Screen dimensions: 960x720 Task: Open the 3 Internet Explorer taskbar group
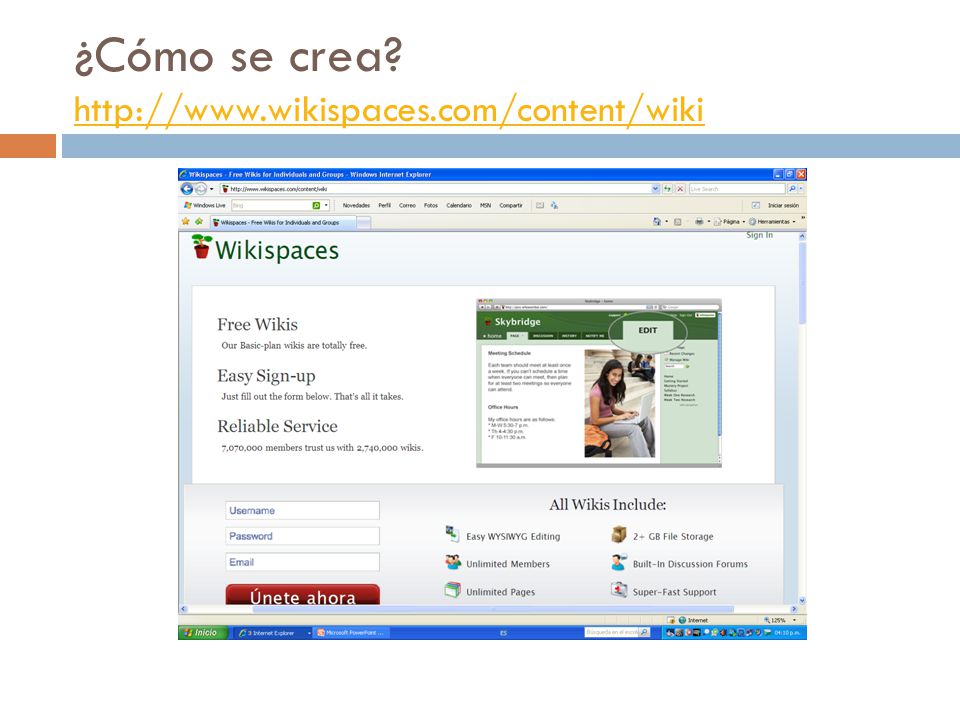(274, 632)
